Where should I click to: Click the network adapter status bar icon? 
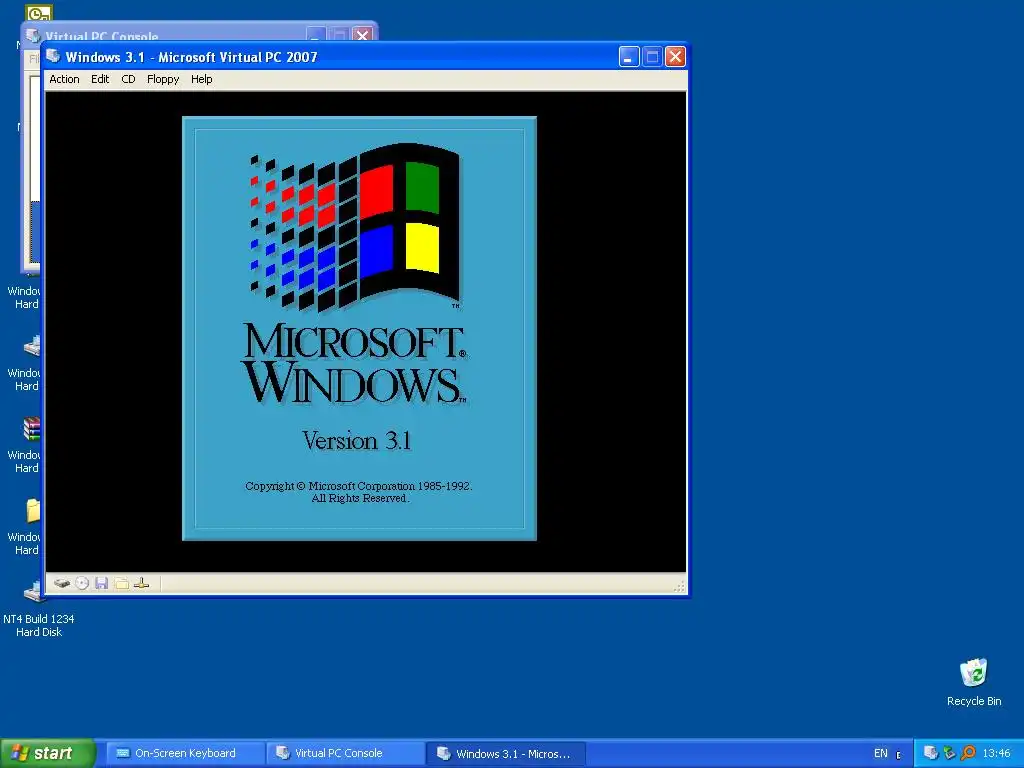pos(141,583)
